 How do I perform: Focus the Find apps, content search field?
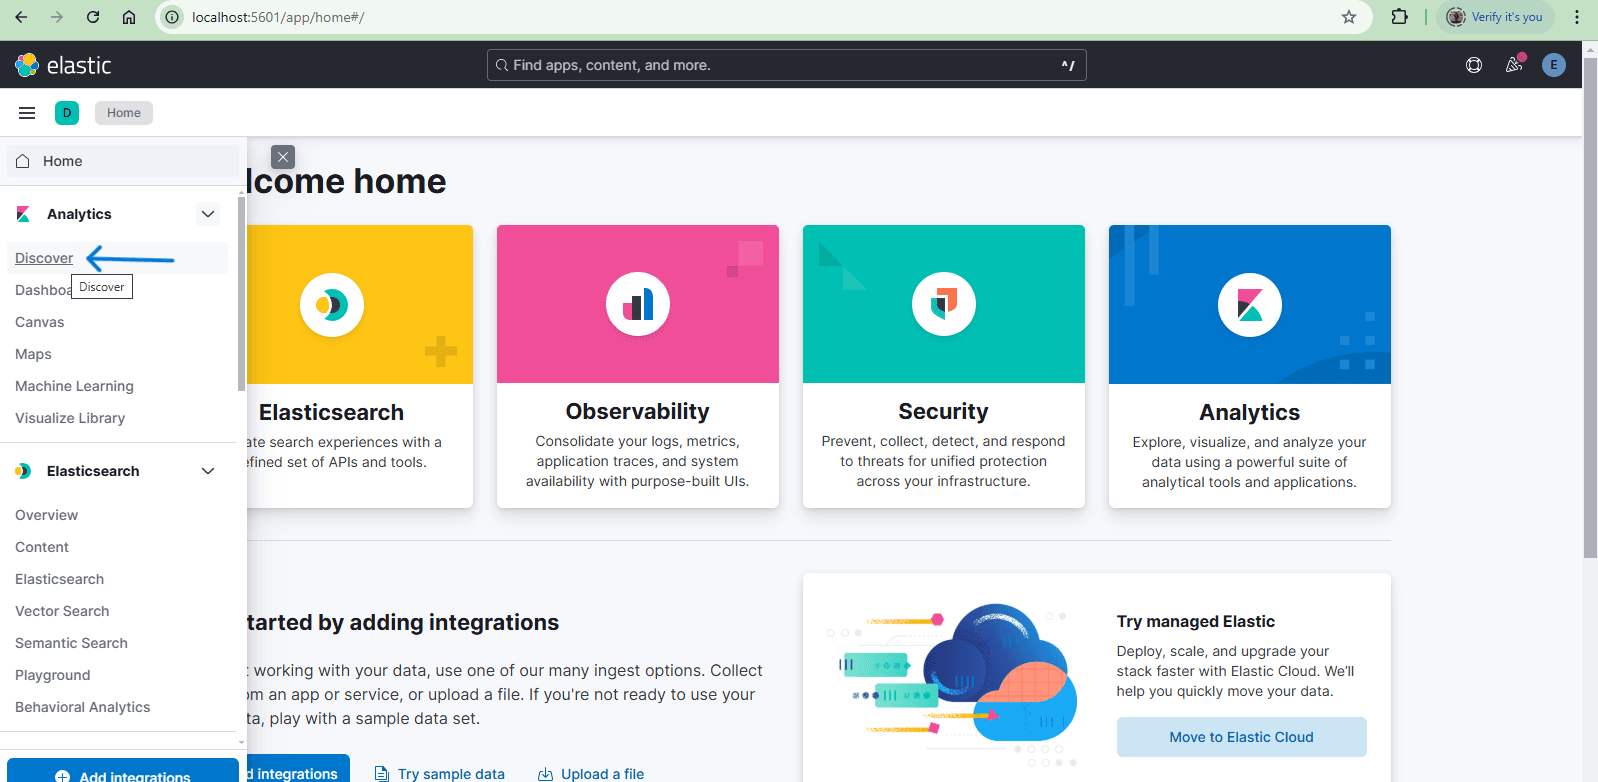pos(786,65)
